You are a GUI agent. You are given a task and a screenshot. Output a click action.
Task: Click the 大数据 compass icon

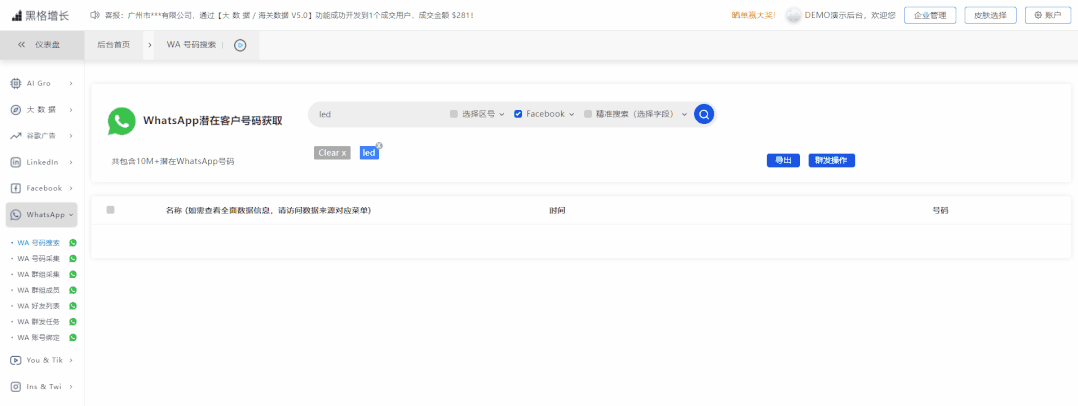16,109
